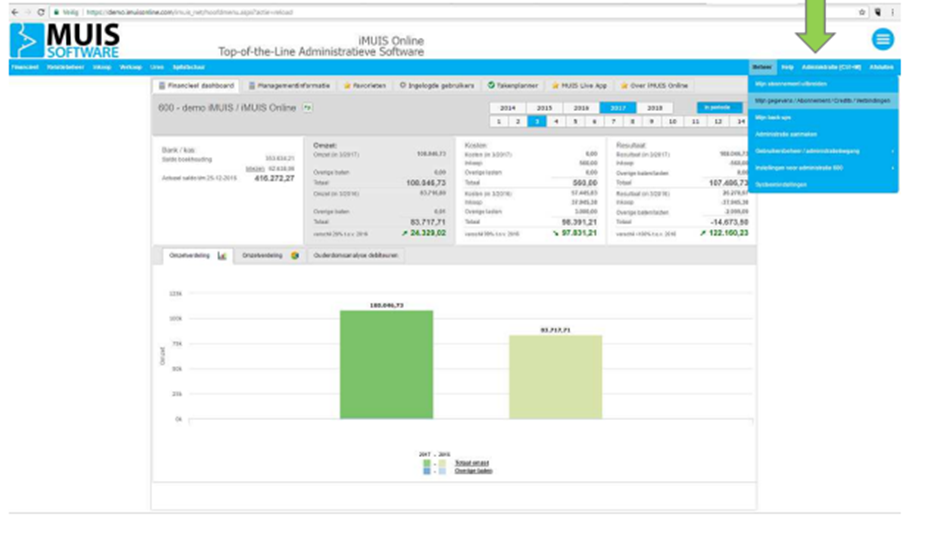The width and height of the screenshot is (945, 558).
Task: Click Kosten difference value 97.831,21
Action: [x=579, y=233]
